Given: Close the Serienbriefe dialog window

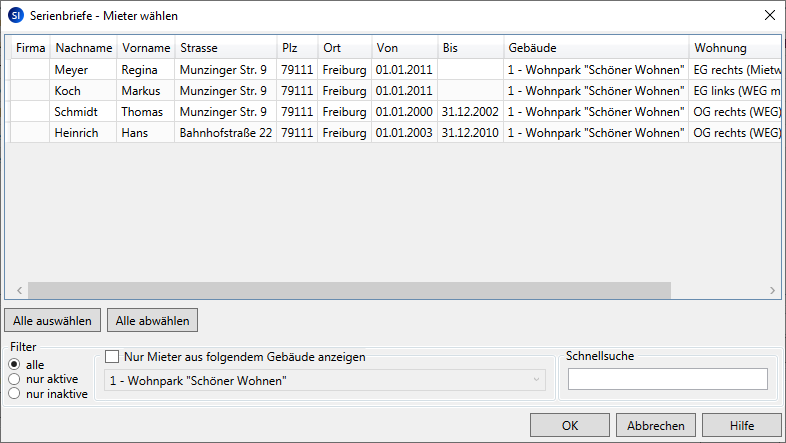Looking at the screenshot, I should [x=769, y=15].
